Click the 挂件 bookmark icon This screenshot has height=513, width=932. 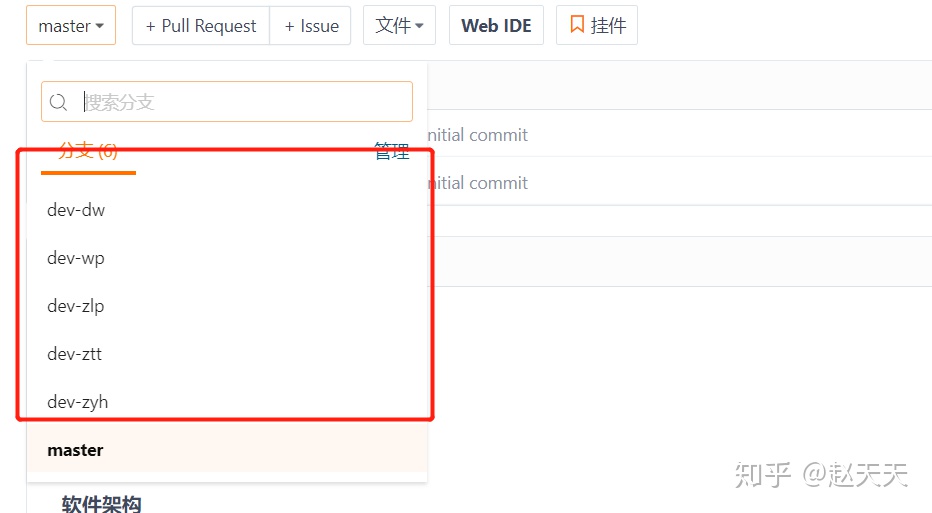577,25
